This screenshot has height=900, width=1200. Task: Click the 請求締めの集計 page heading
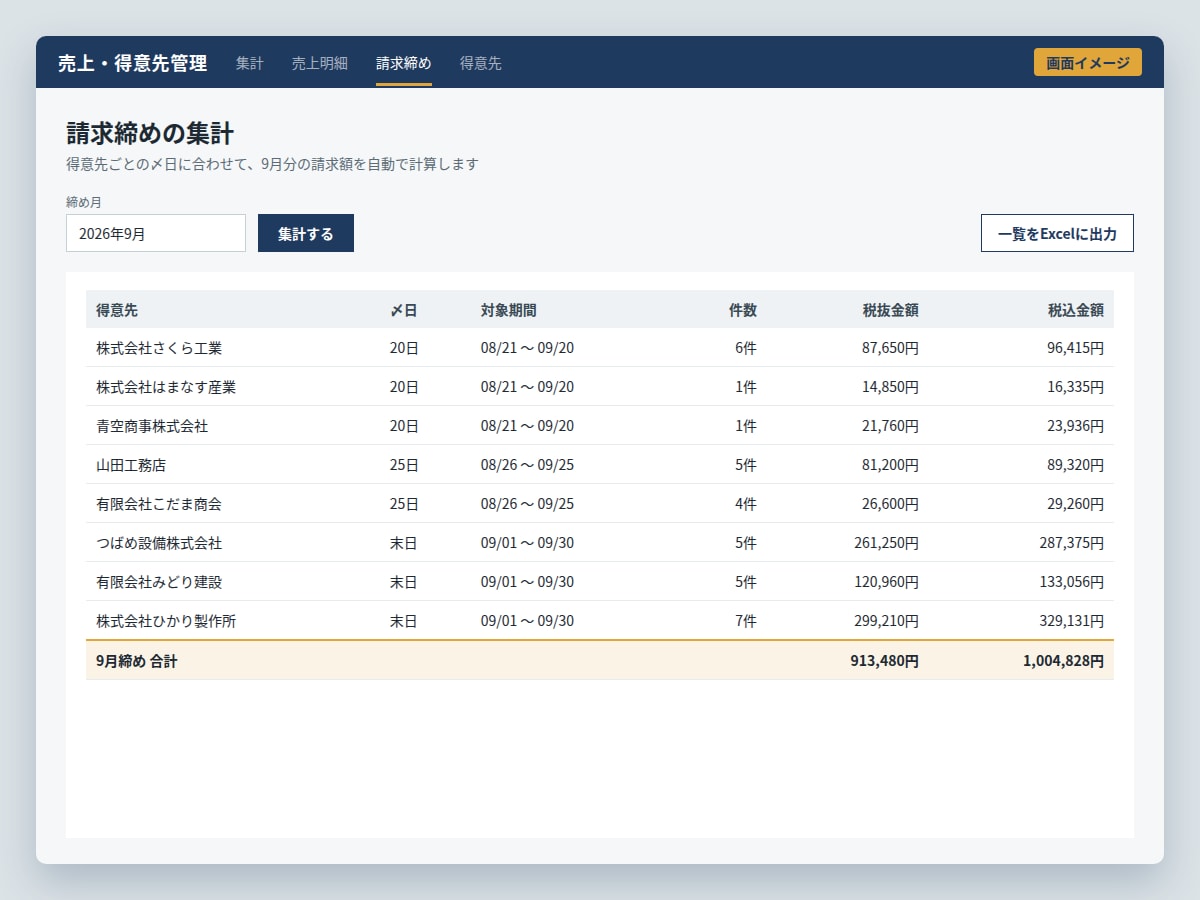pyautogui.click(x=150, y=134)
